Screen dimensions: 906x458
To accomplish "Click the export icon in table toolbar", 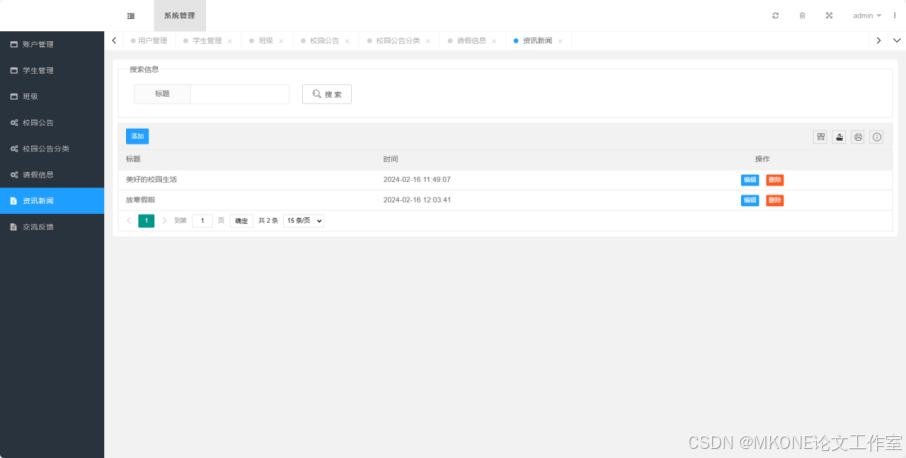I will 839,137.
